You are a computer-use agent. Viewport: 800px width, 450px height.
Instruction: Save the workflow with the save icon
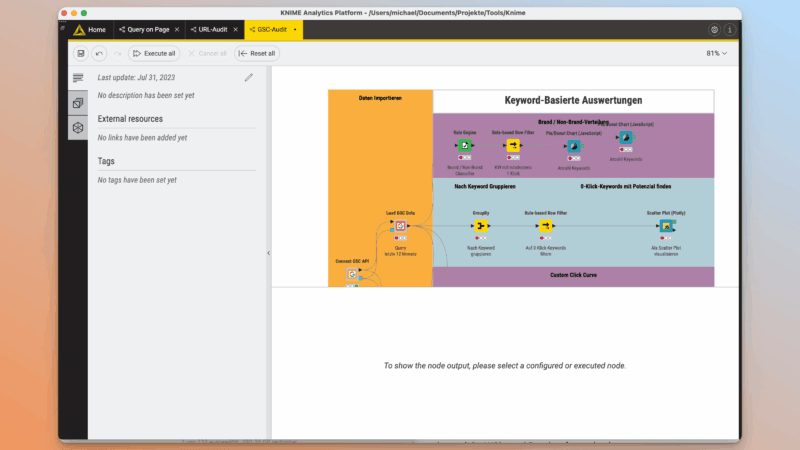click(x=81, y=53)
